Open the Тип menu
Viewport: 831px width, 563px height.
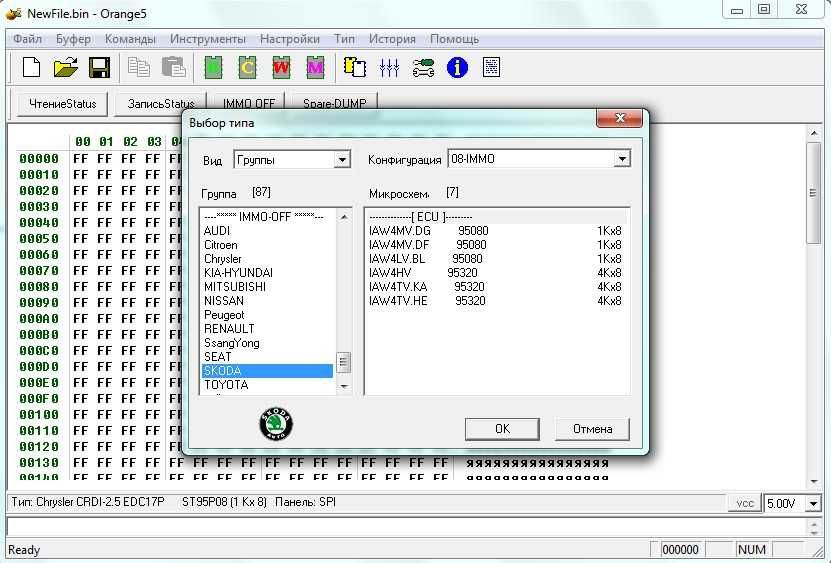344,39
